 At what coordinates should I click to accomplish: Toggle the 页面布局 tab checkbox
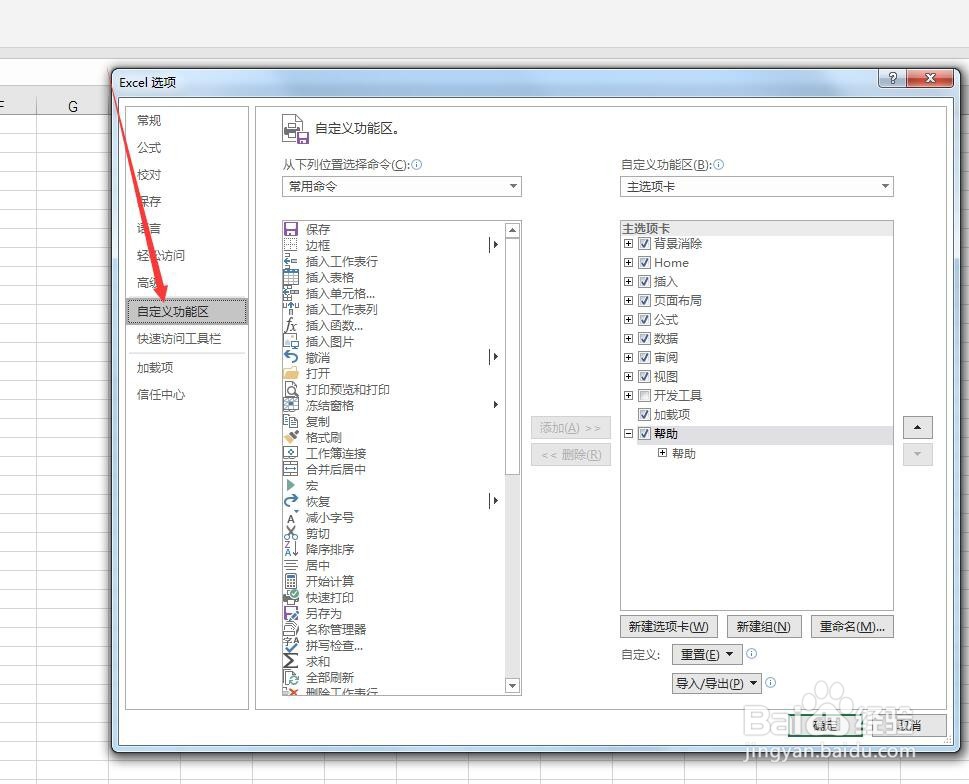pos(644,301)
